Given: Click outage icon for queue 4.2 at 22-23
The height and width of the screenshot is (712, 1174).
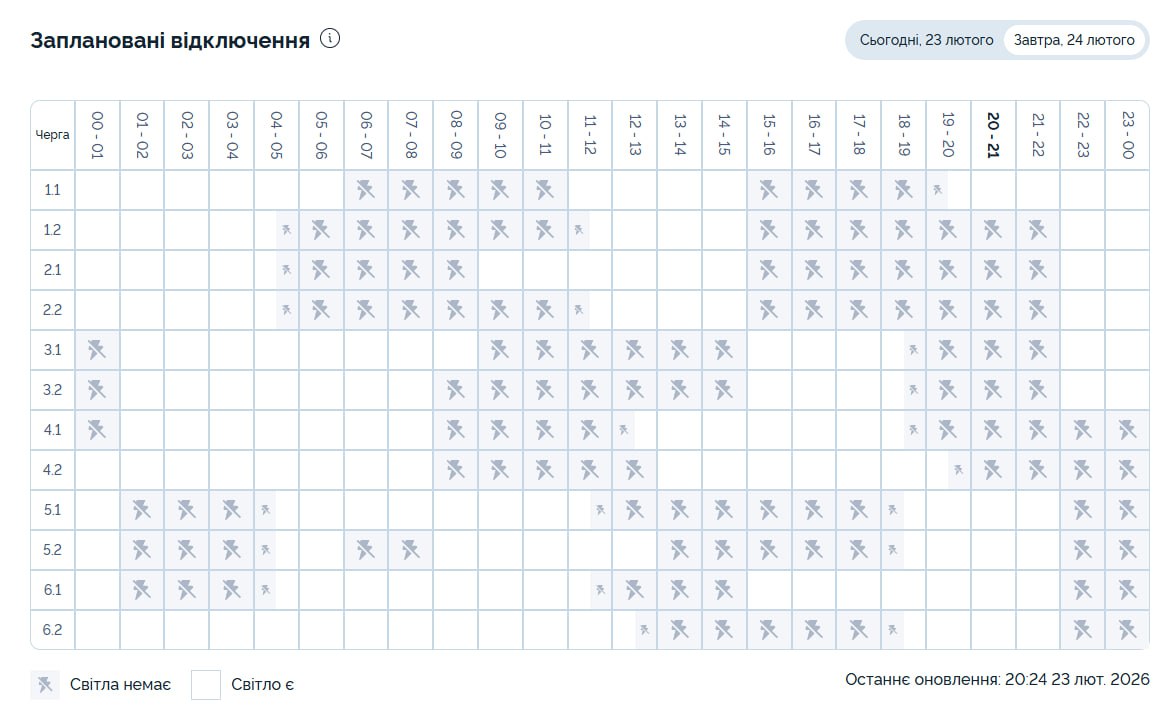Looking at the screenshot, I should (x=1083, y=470).
